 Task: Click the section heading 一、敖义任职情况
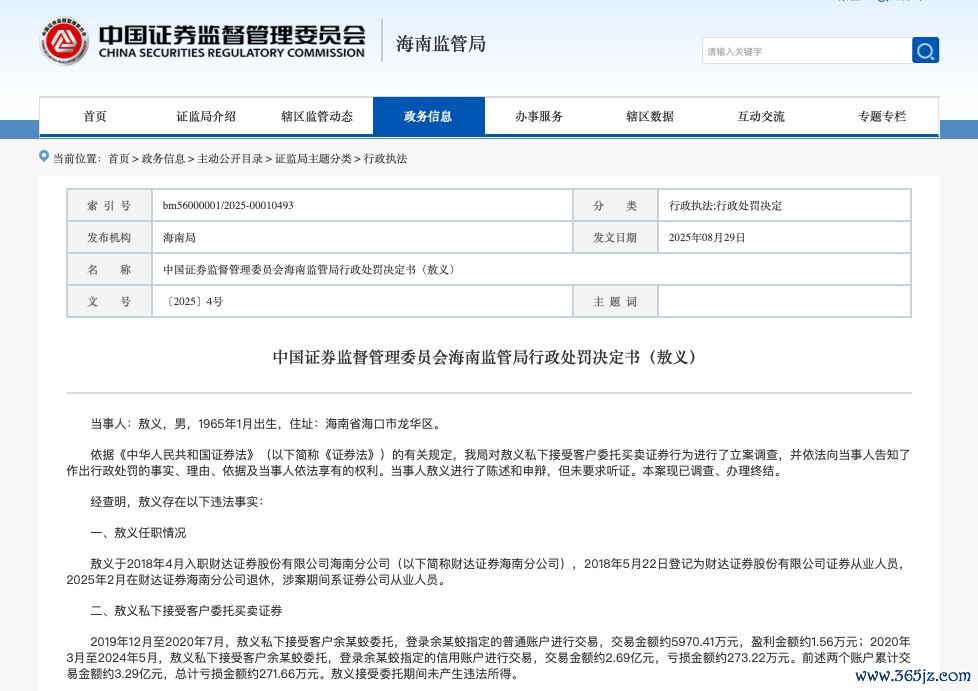click(138, 533)
